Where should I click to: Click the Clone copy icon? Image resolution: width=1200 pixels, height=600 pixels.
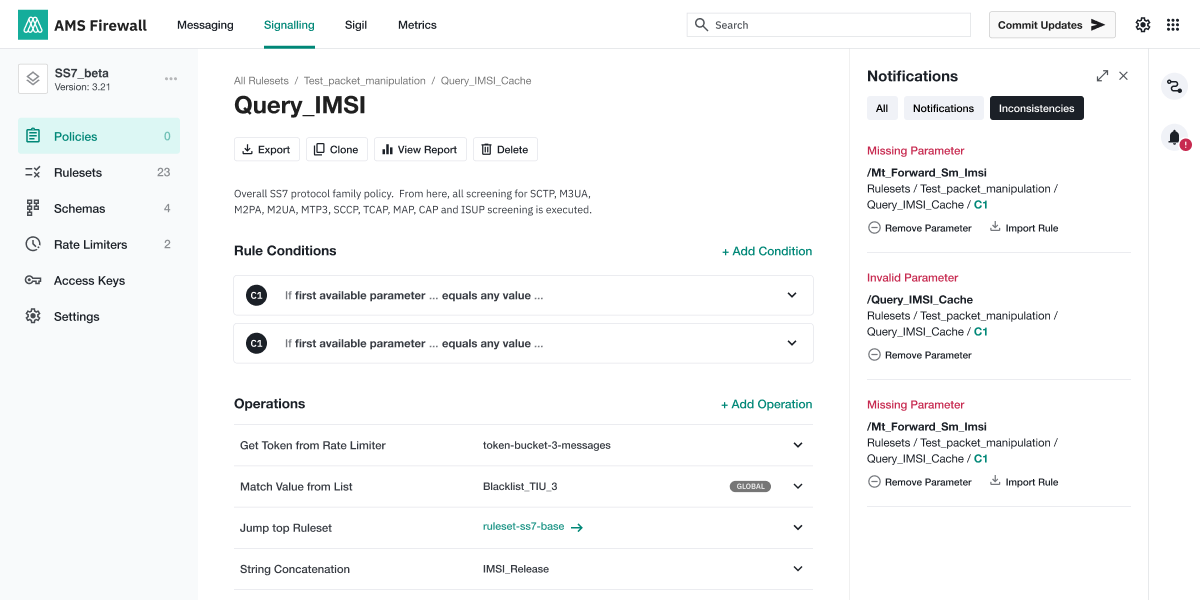pyautogui.click(x=319, y=150)
